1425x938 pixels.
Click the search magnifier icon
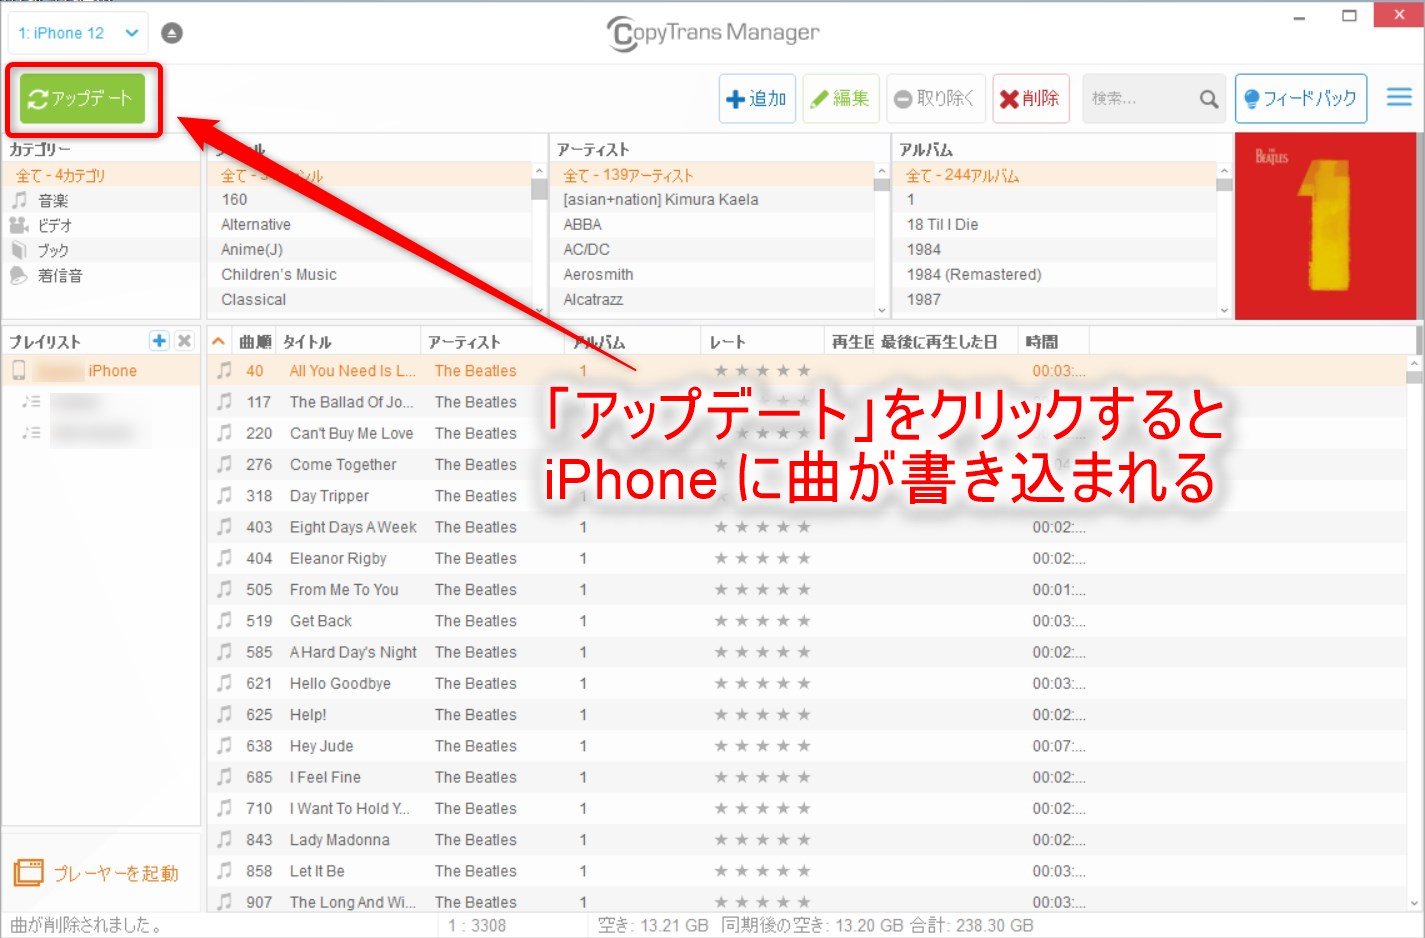1208,98
